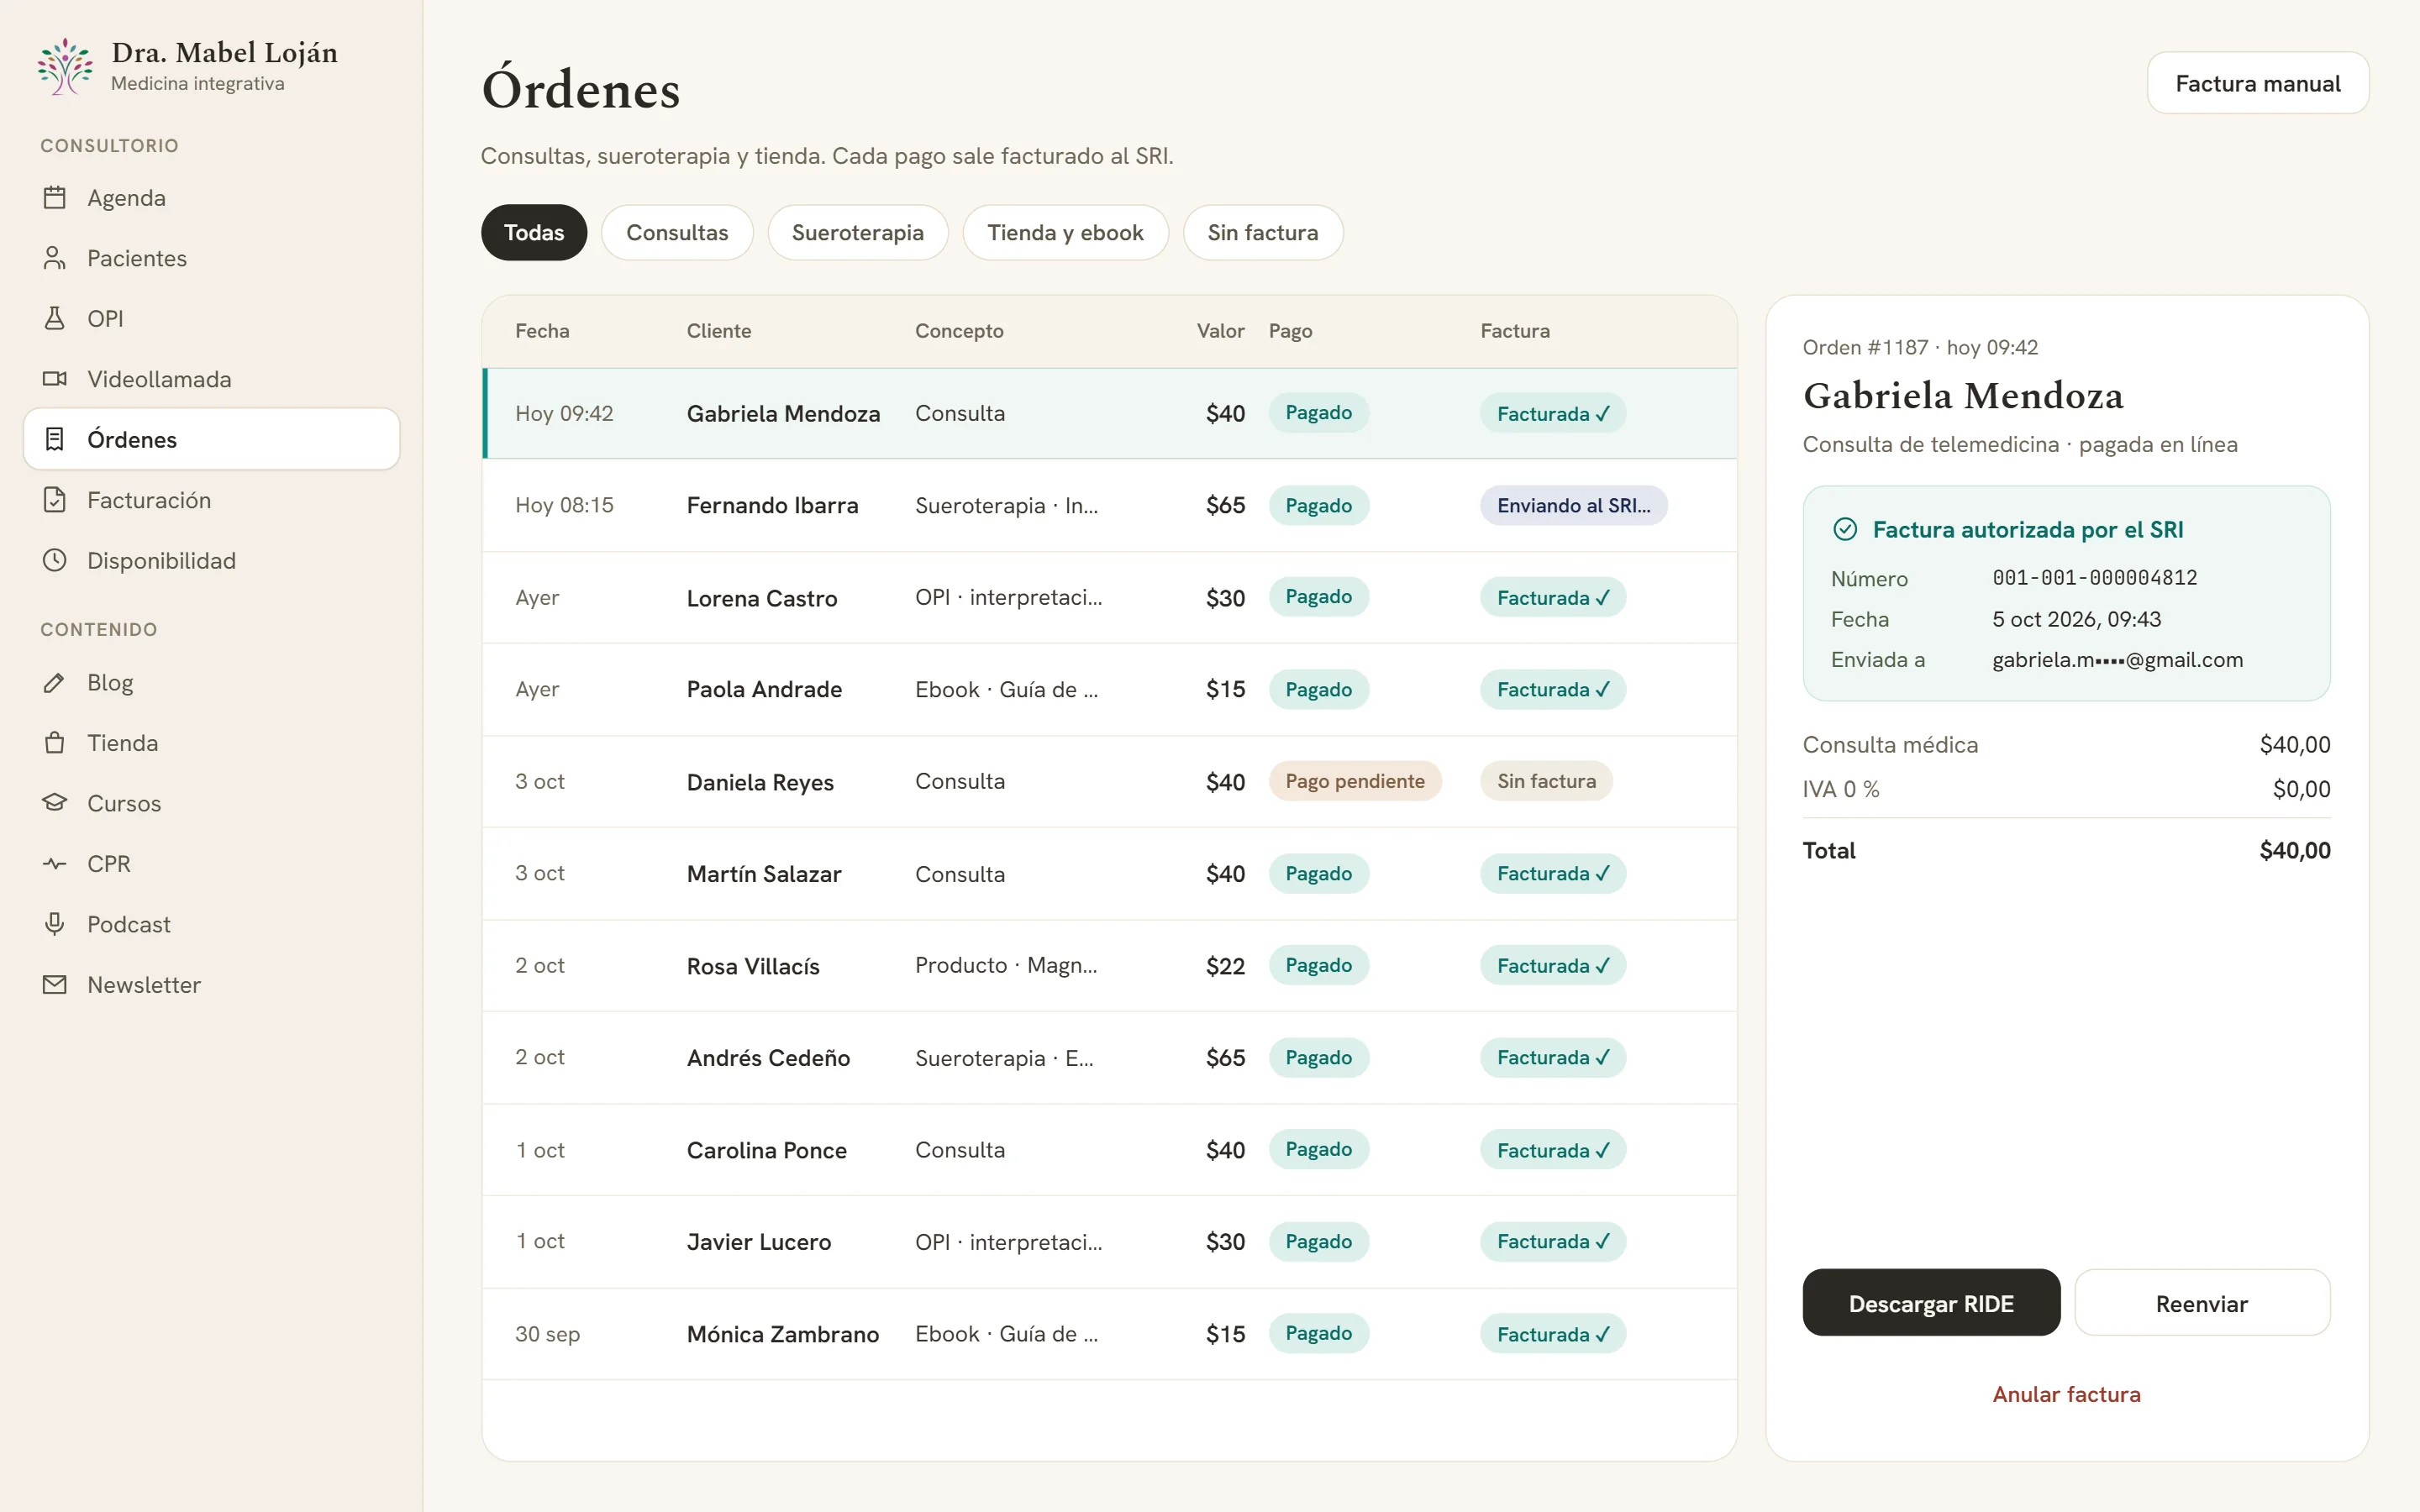The width and height of the screenshot is (2420, 1512).
Task: Click the Pago pendiente badge
Action: coord(1354,781)
